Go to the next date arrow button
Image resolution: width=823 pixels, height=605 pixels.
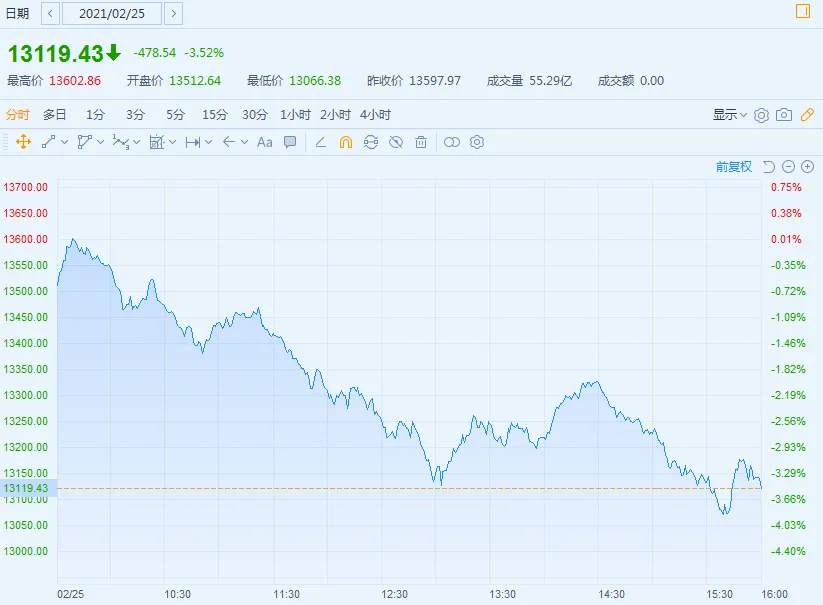[x=174, y=14]
